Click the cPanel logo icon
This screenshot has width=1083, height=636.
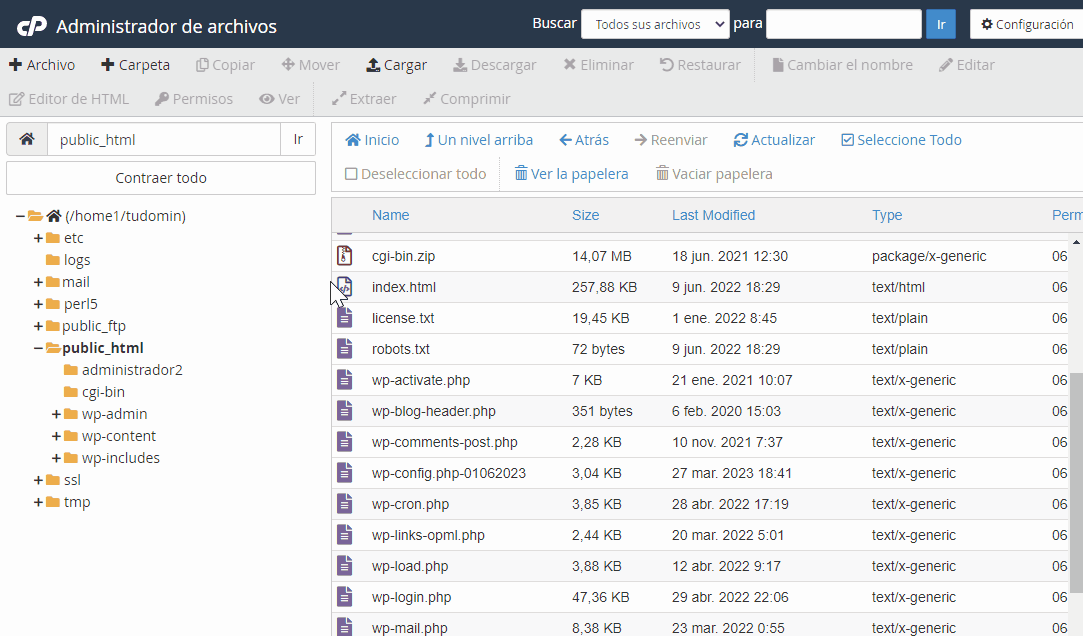click(x=32, y=26)
